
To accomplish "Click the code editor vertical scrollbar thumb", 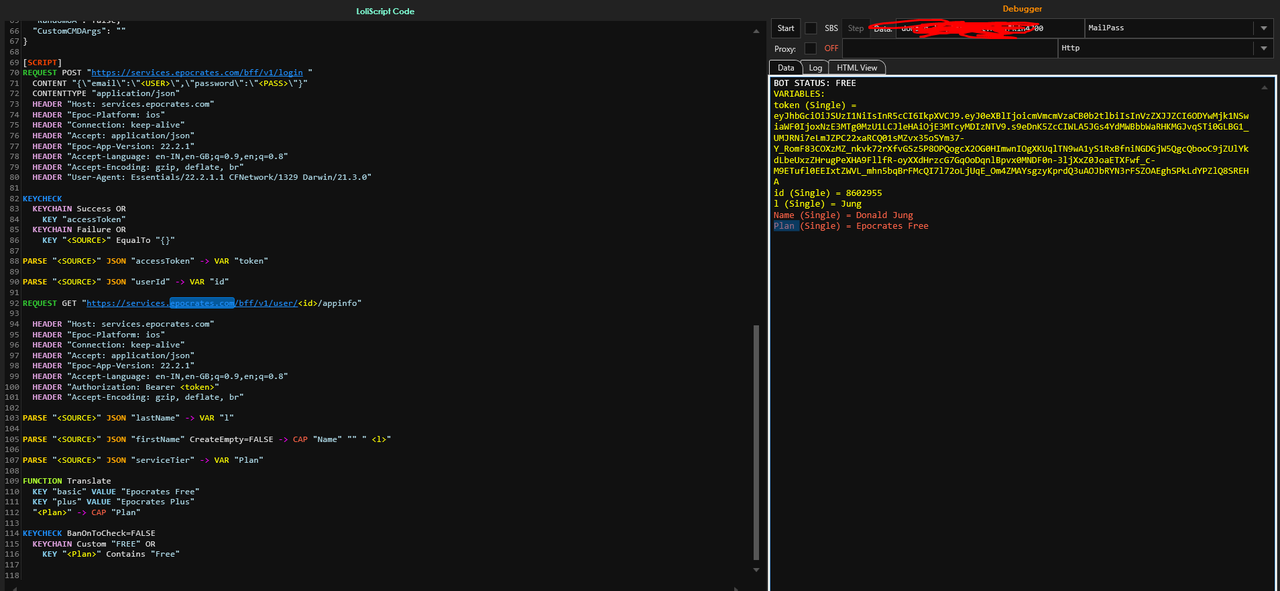I will pos(757,440).
